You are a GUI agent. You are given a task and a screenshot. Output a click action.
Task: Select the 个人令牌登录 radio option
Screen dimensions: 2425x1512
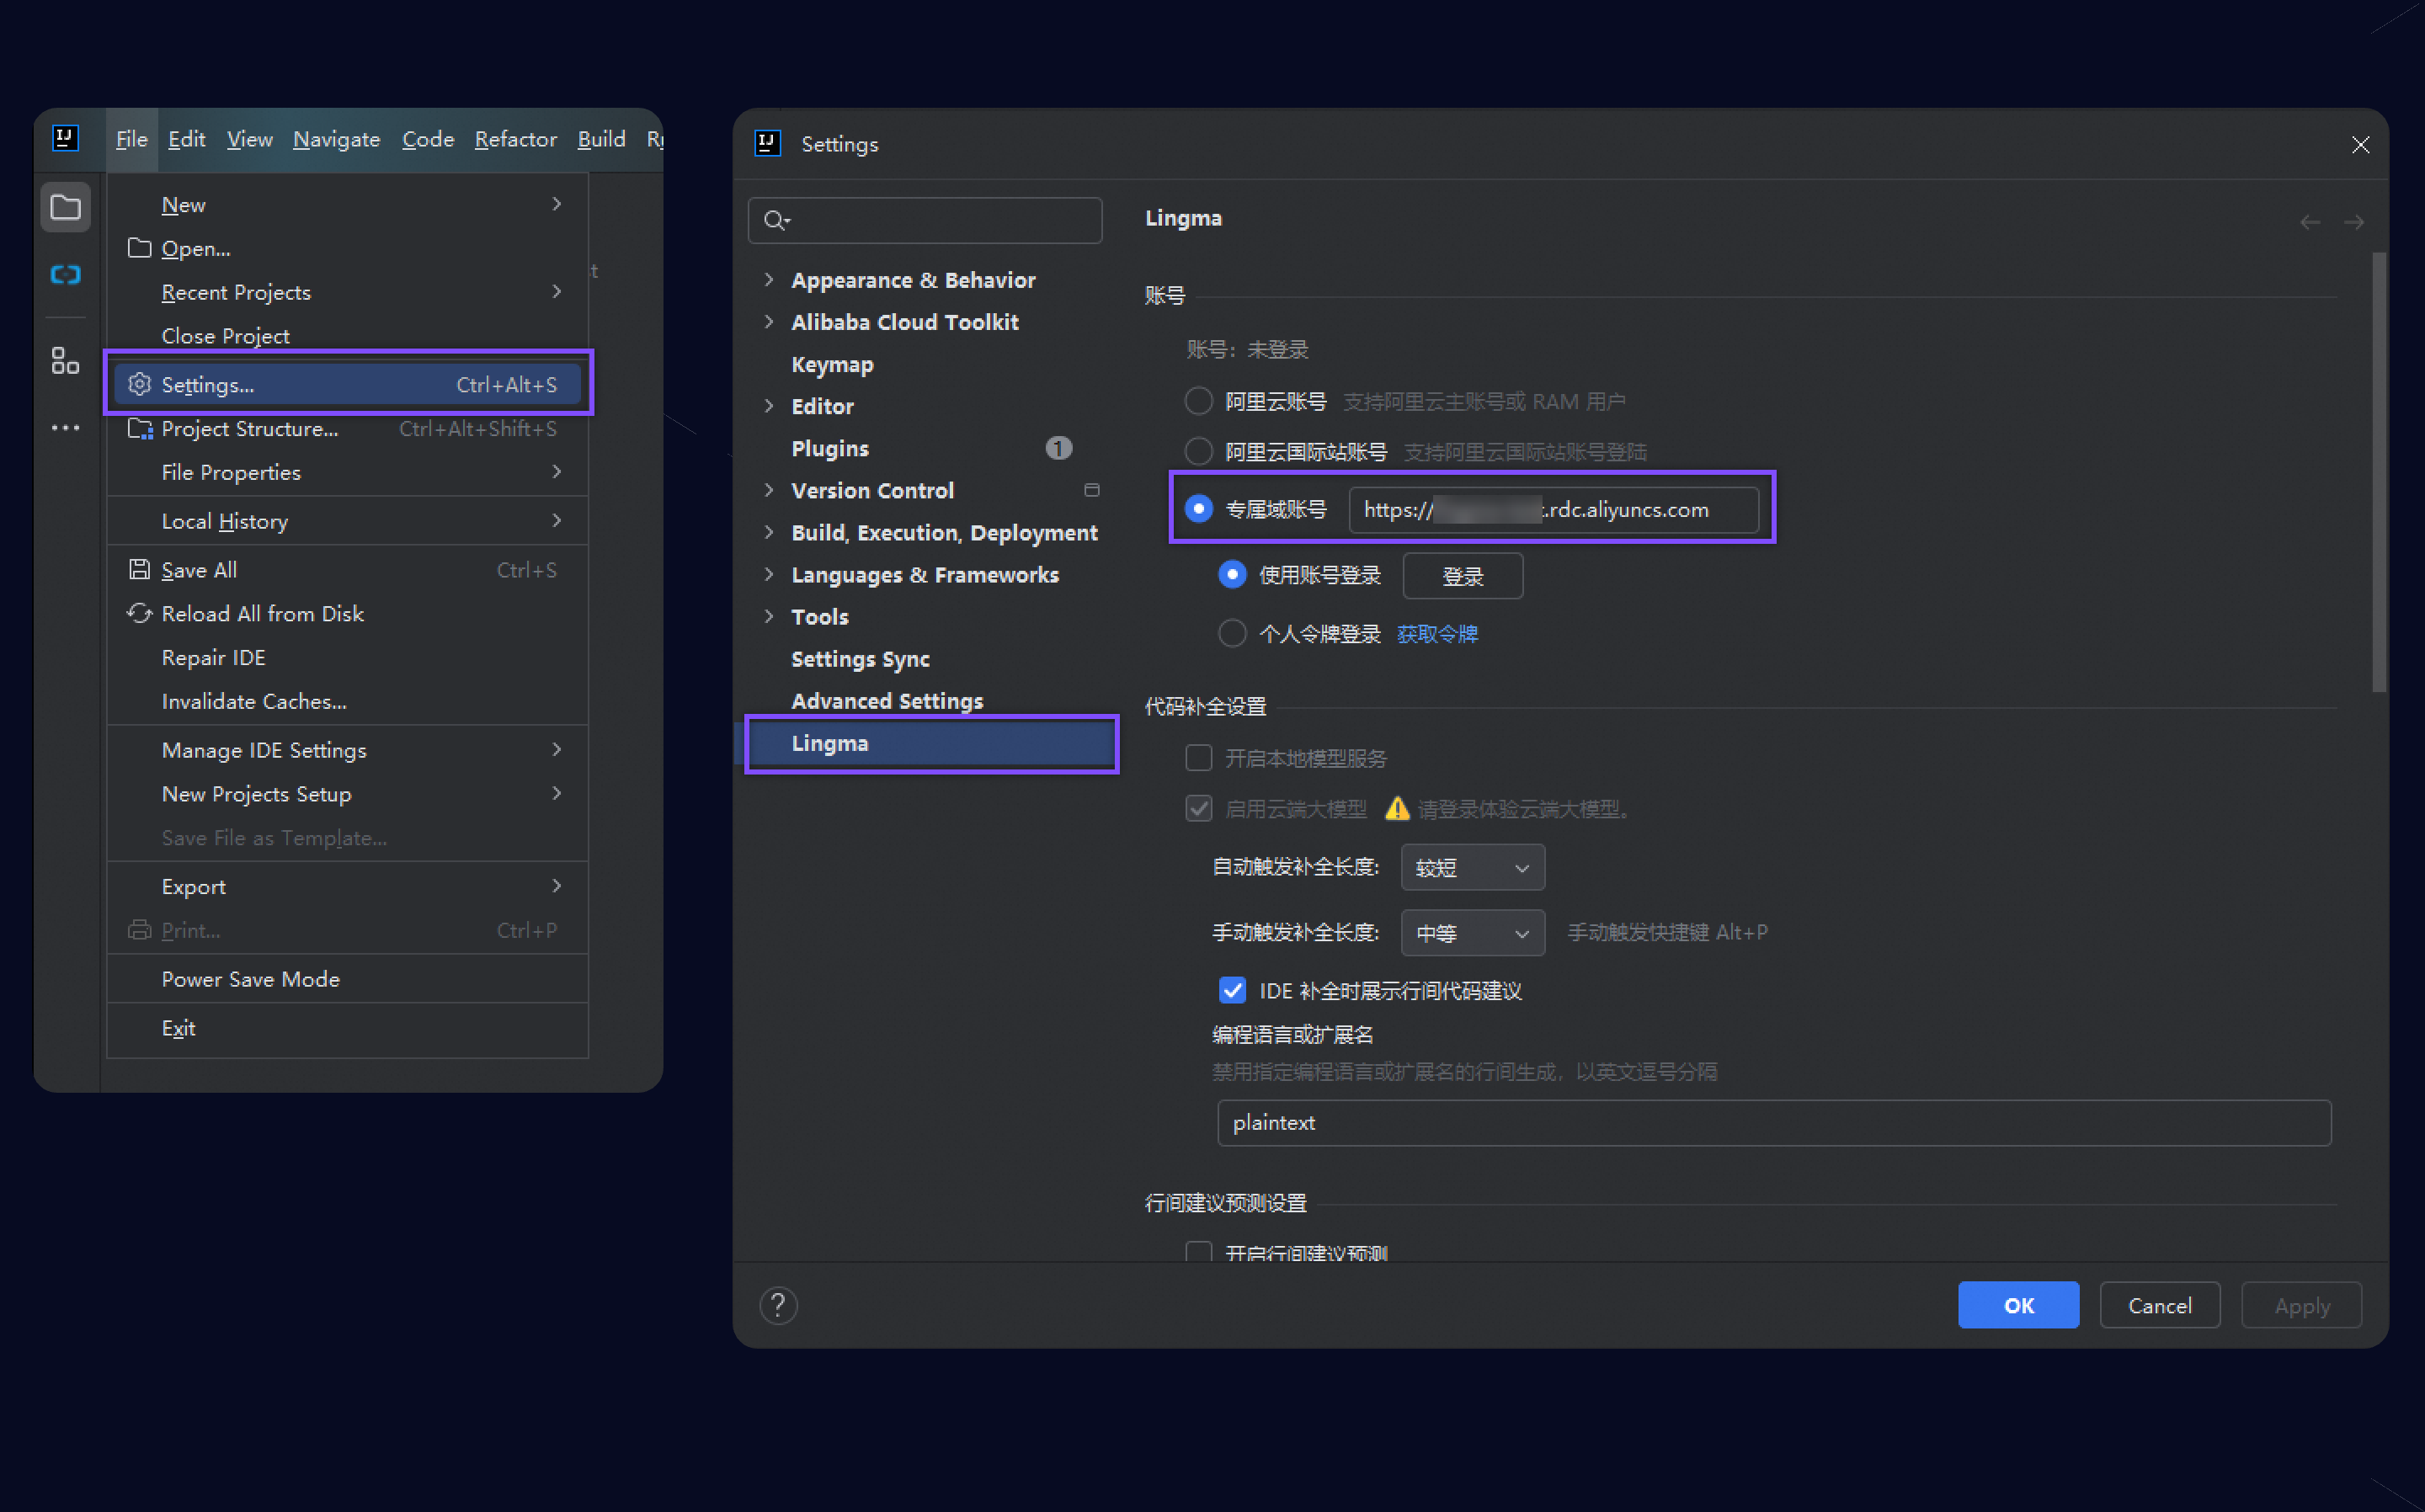pyautogui.click(x=1232, y=633)
